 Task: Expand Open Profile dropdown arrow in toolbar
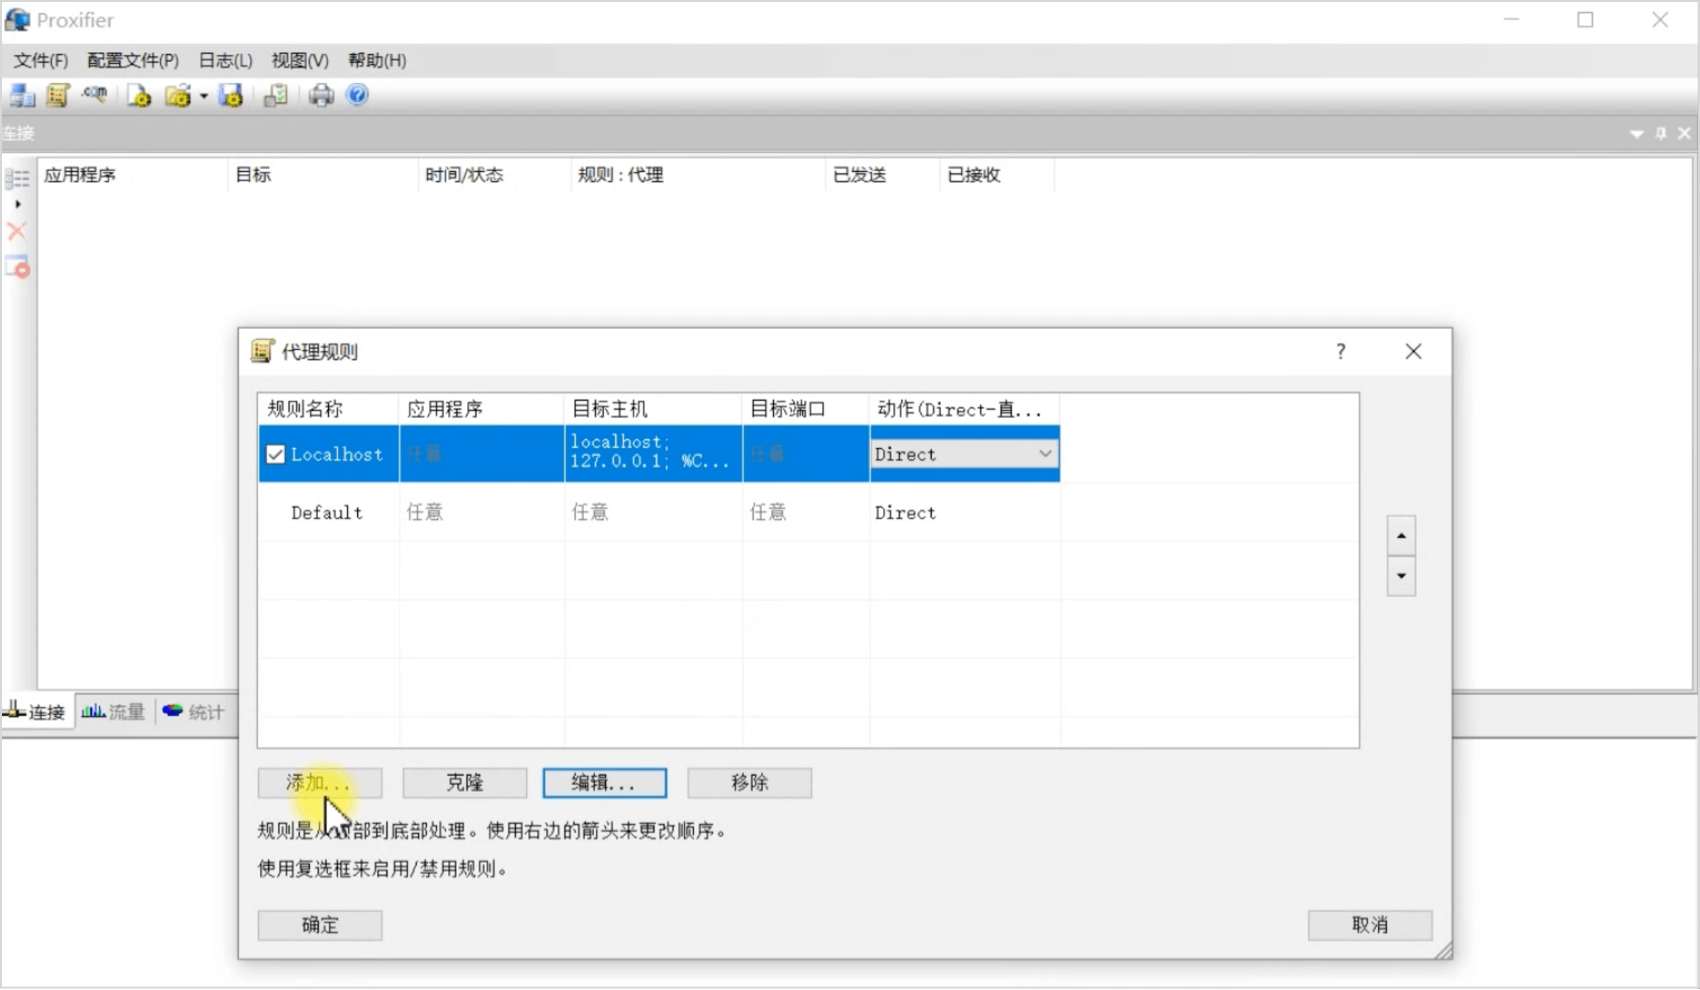point(203,96)
